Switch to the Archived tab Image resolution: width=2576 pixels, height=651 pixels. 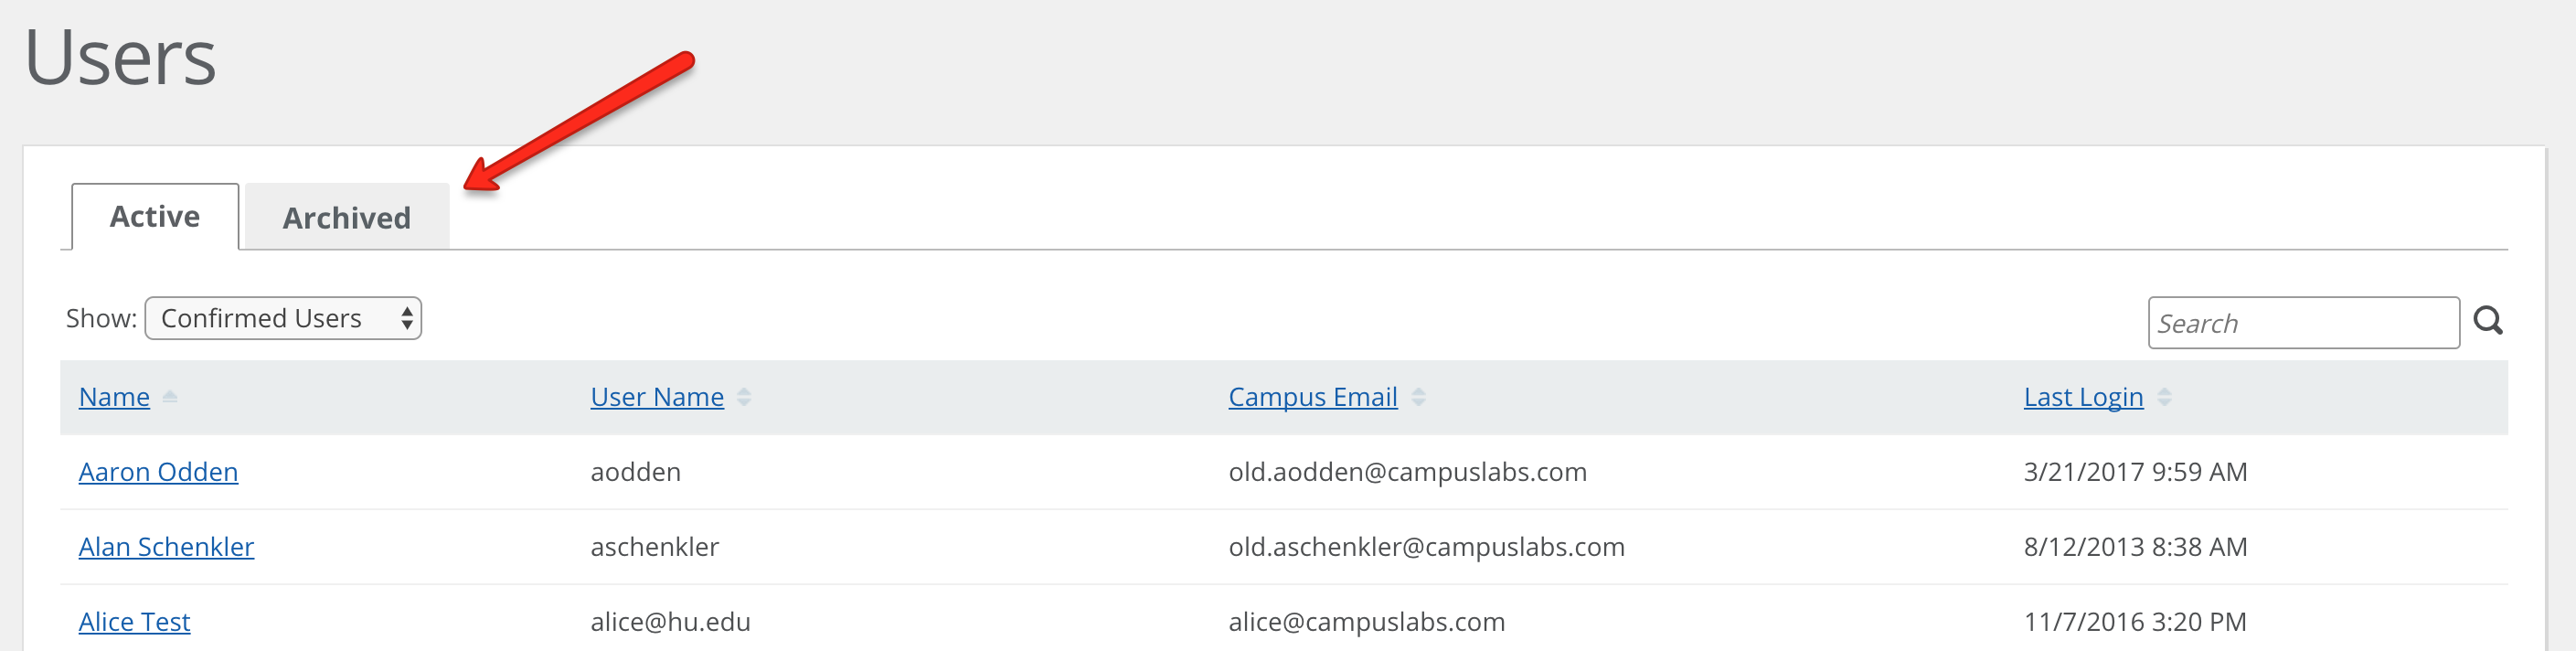346,217
